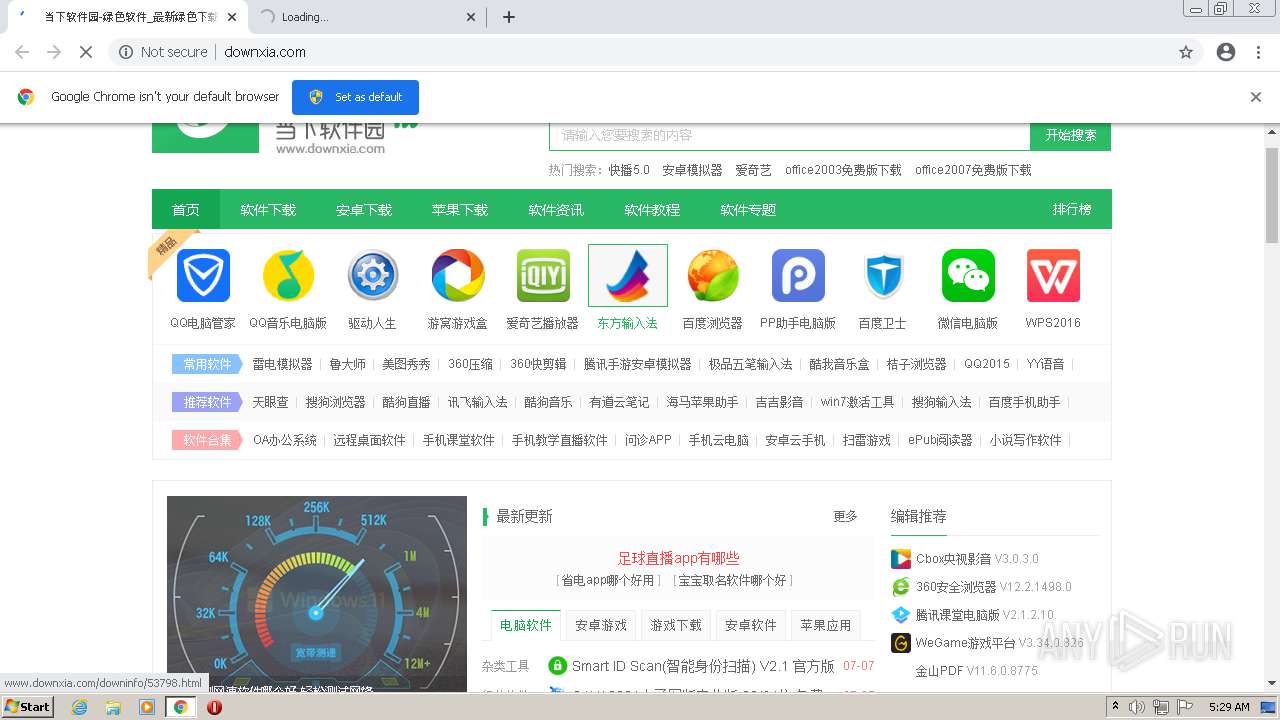Open Smart ID Scan download link

coord(703,666)
